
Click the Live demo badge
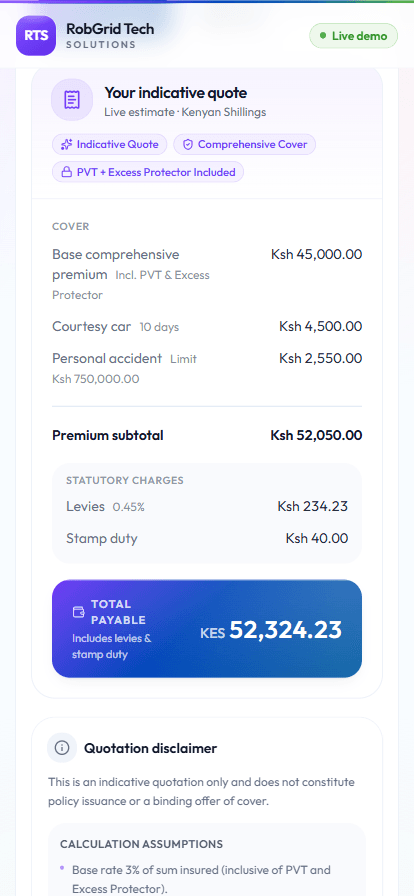353,36
